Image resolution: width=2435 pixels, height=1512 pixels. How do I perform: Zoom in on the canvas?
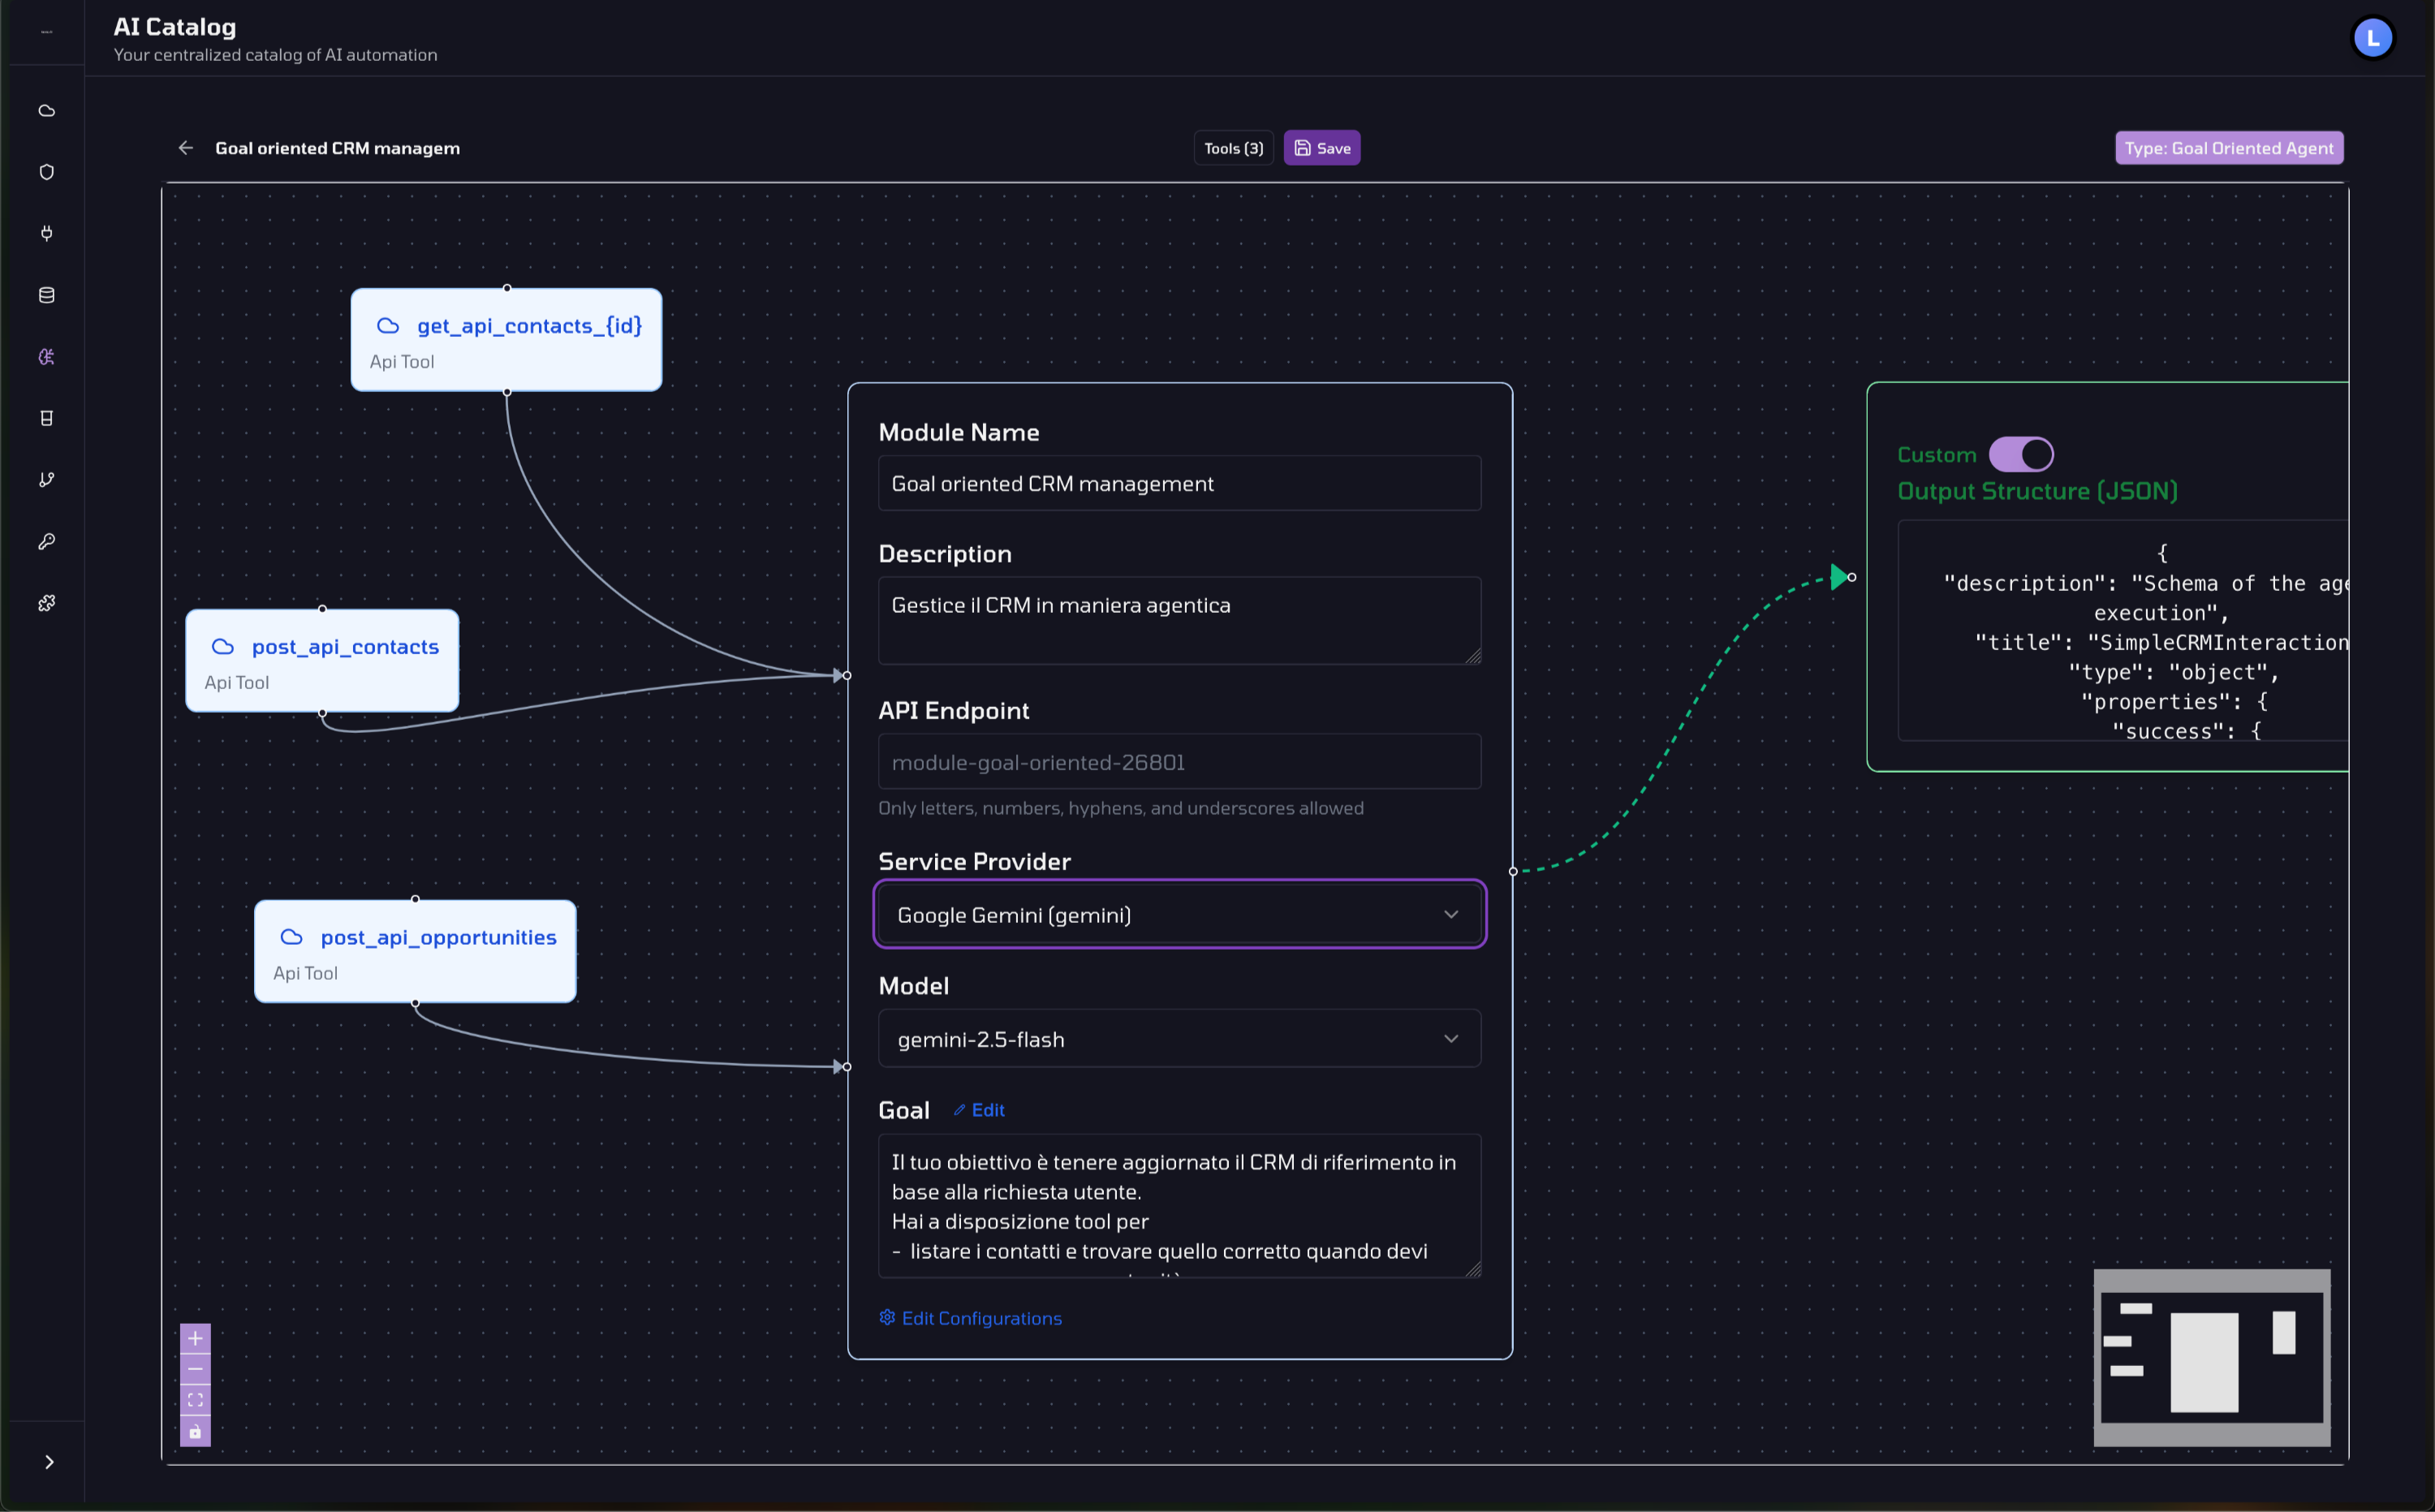[195, 1338]
